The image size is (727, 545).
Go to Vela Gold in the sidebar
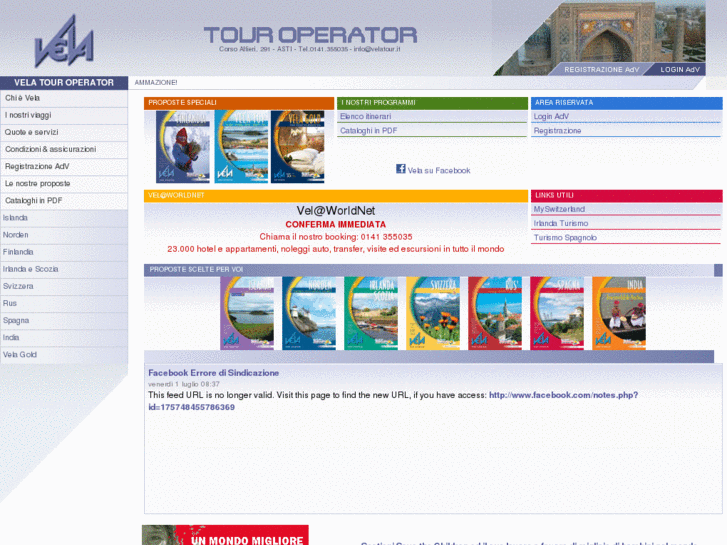(64, 355)
